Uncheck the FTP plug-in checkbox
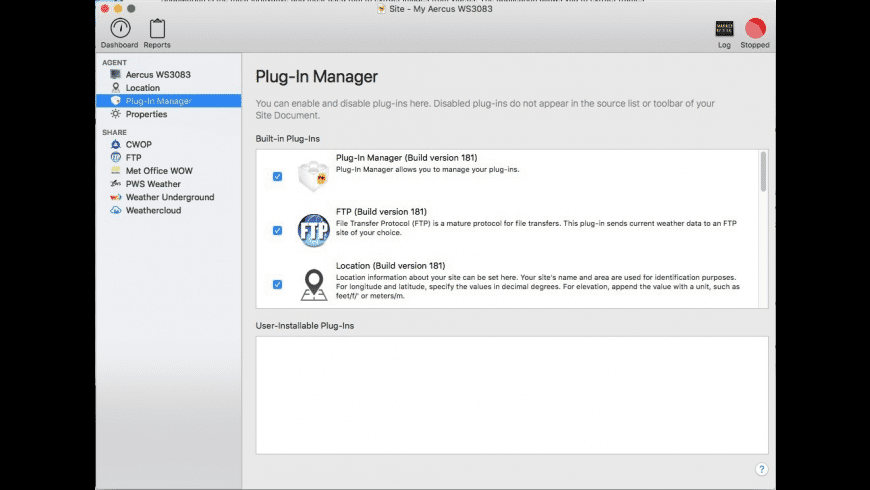Viewport: 870px width, 490px height. point(277,231)
